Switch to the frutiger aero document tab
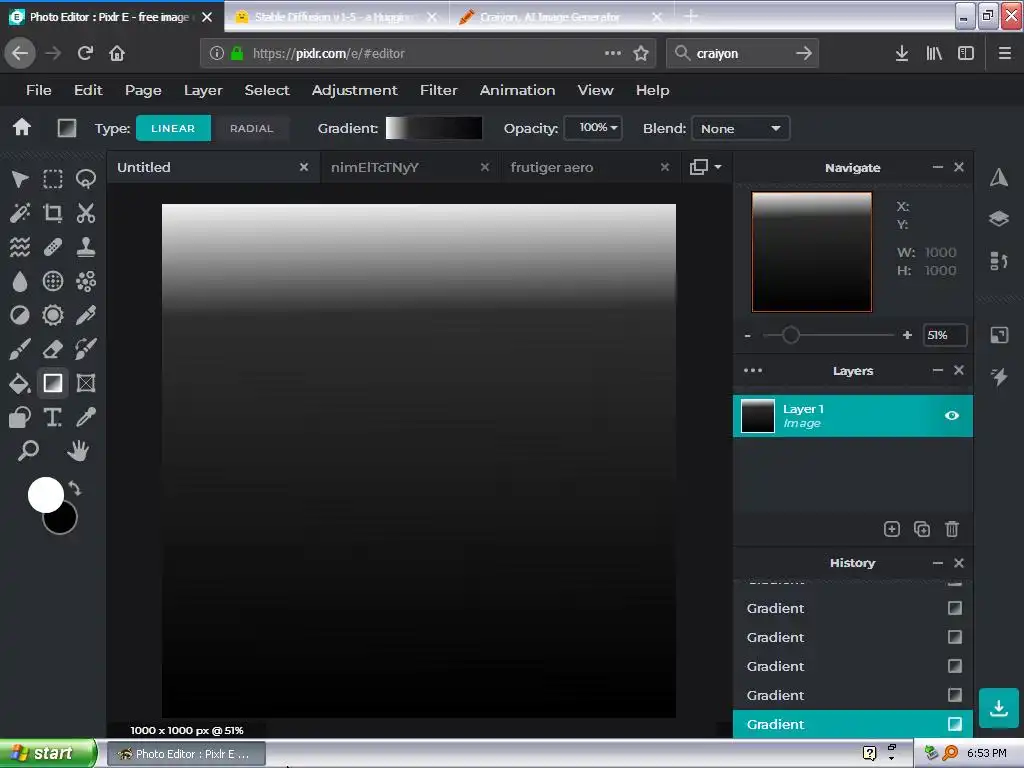Viewport: 1024px width, 768px height. tap(590, 167)
